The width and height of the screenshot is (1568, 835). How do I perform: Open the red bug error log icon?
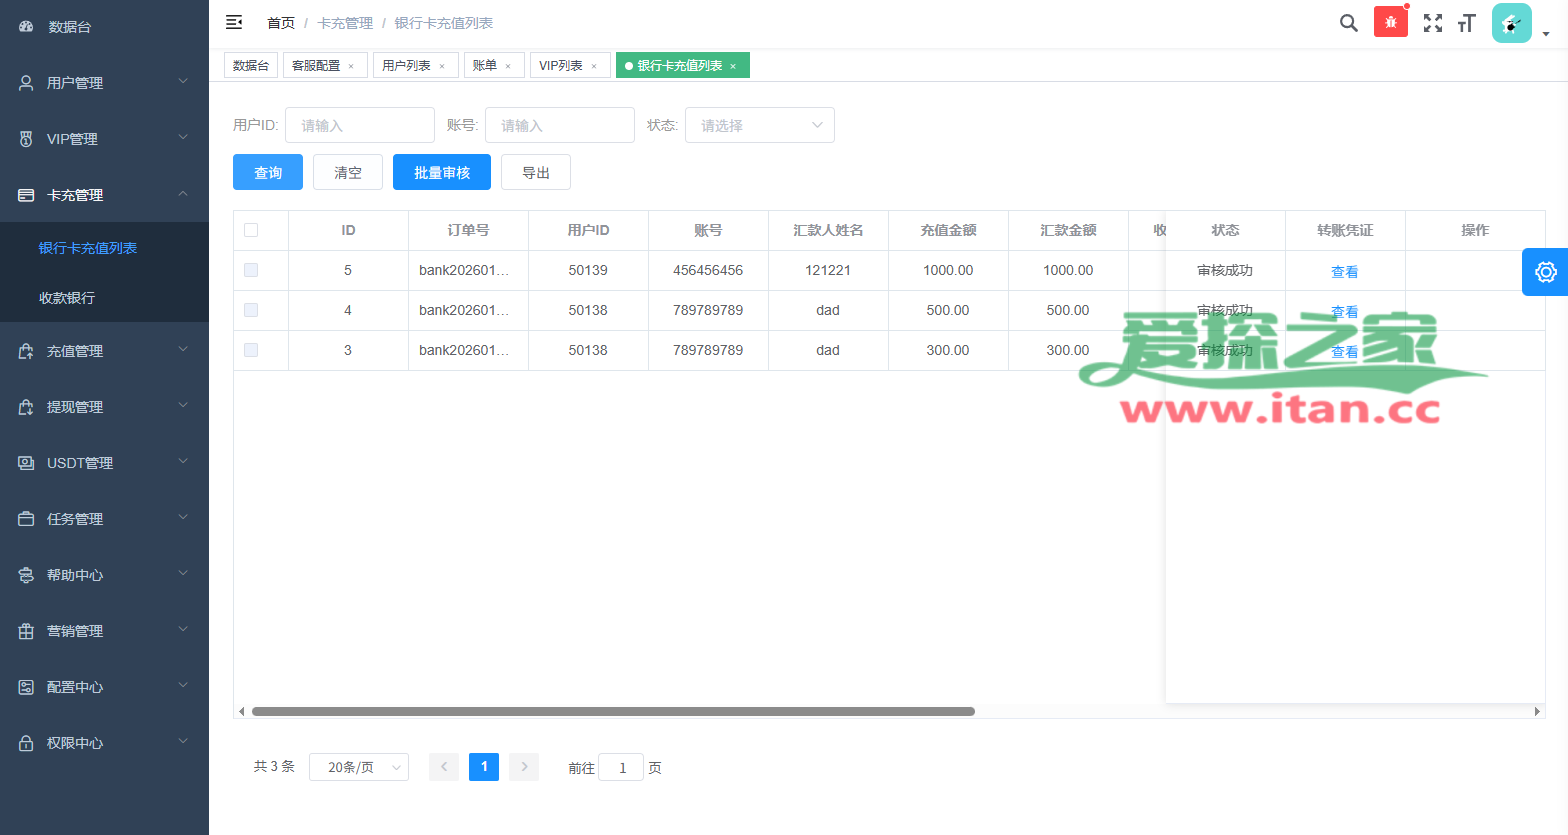click(x=1390, y=22)
